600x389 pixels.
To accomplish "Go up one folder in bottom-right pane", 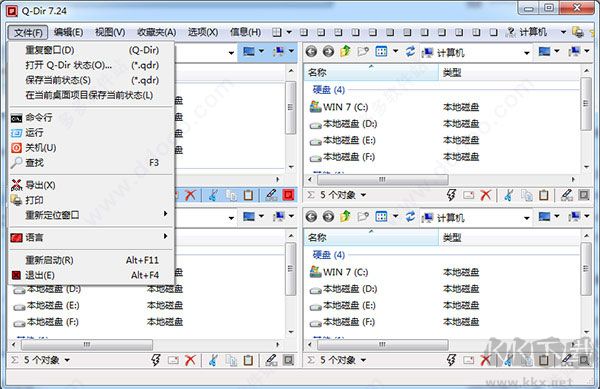I will 345,216.
